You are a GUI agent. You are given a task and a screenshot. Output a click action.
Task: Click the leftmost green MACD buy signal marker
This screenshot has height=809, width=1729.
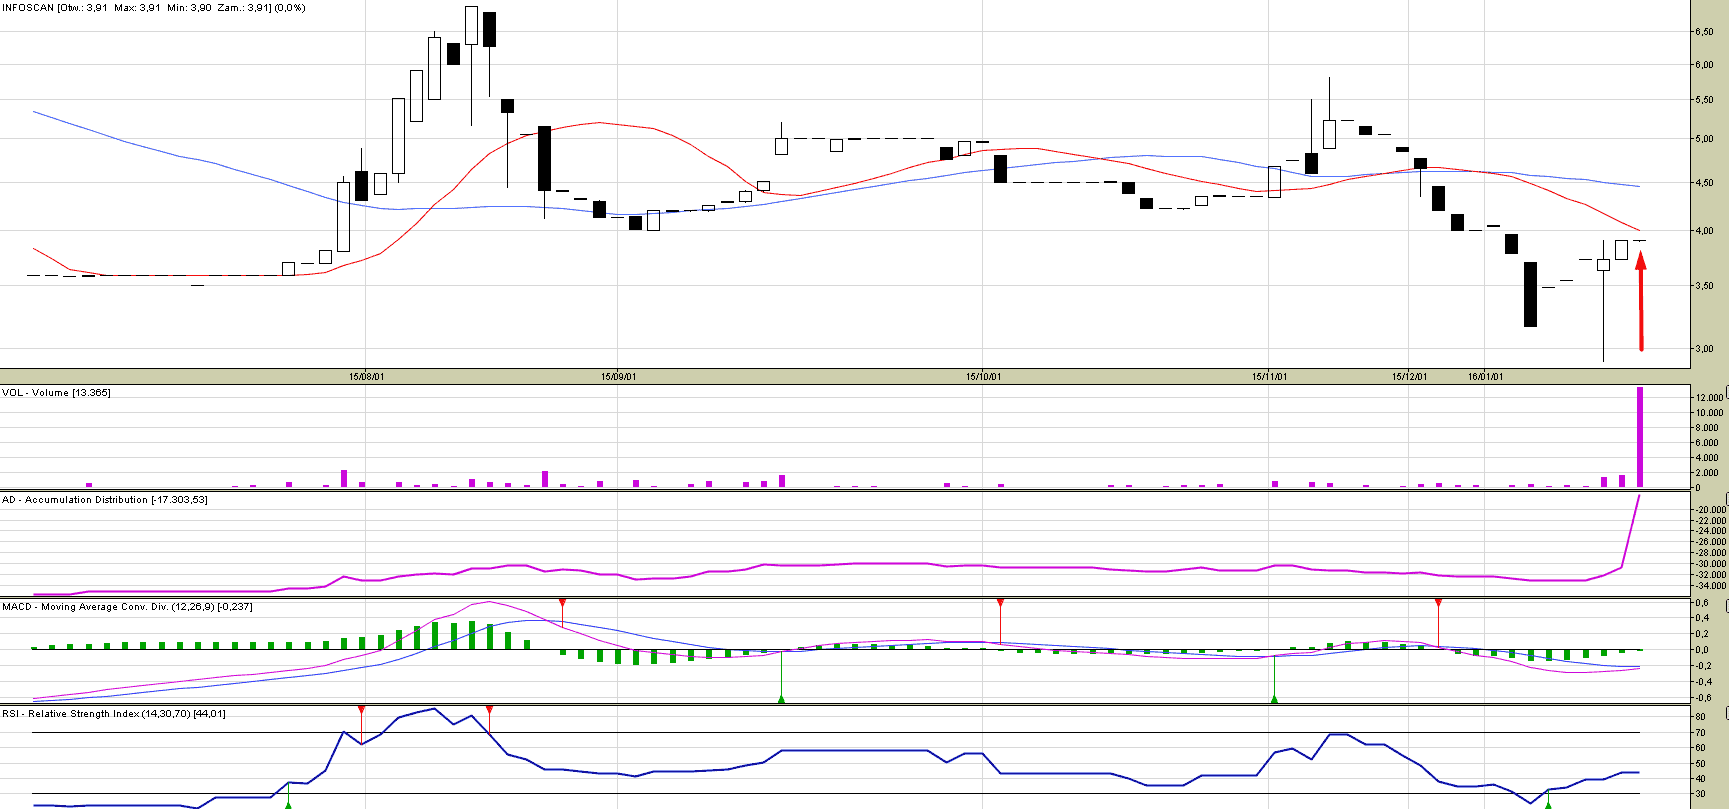781,698
